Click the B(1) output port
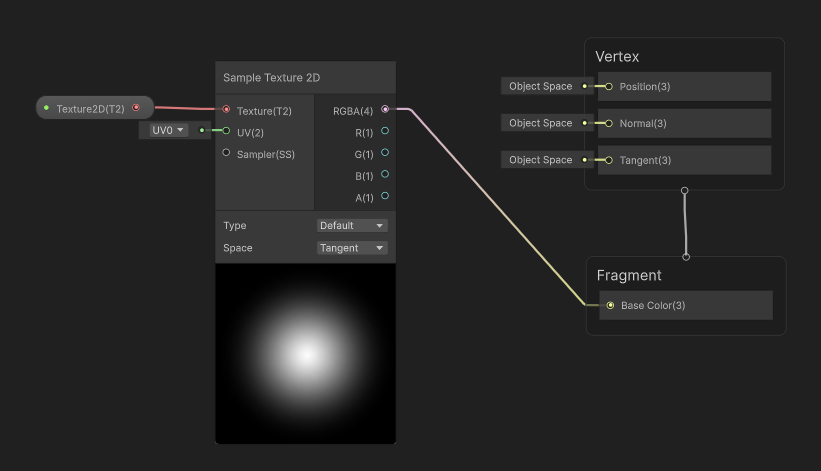This screenshot has height=471, width=821. coord(385,174)
